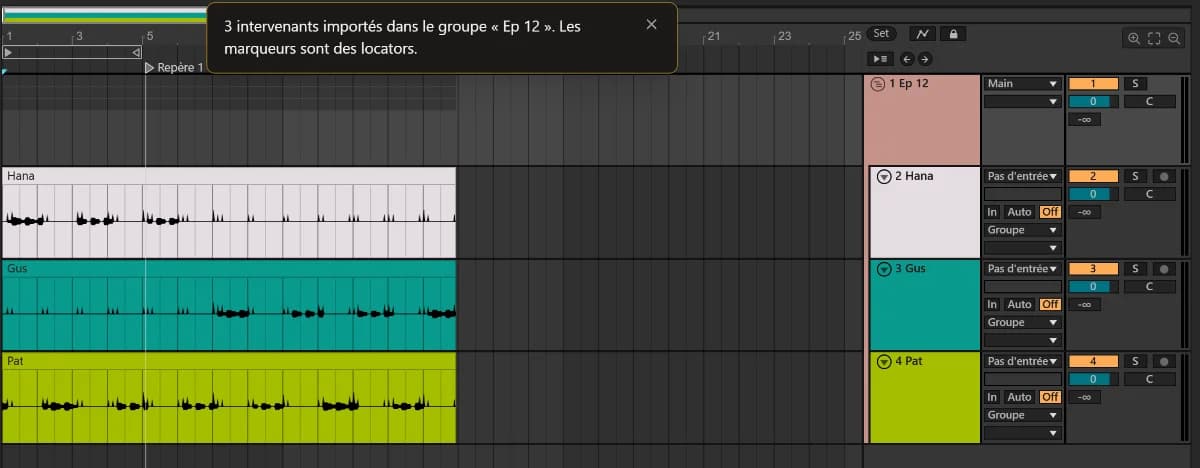Open Hana's Groupe output dropdown
The image size is (1200, 468).
1022,230
